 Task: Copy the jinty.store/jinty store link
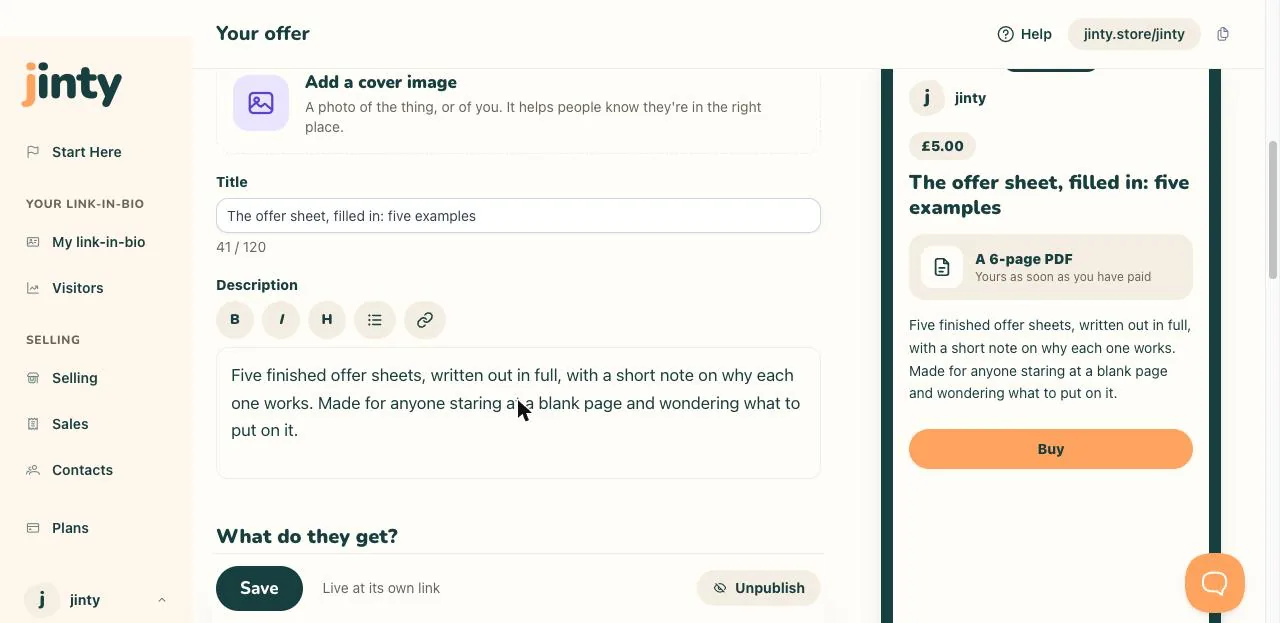pyautogui.click(x=1223, y=34)
